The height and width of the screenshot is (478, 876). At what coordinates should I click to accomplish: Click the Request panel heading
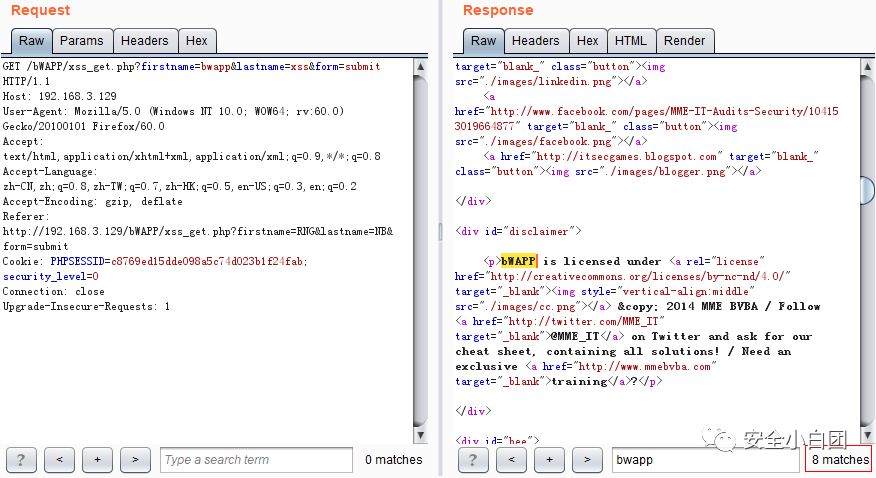40,10
